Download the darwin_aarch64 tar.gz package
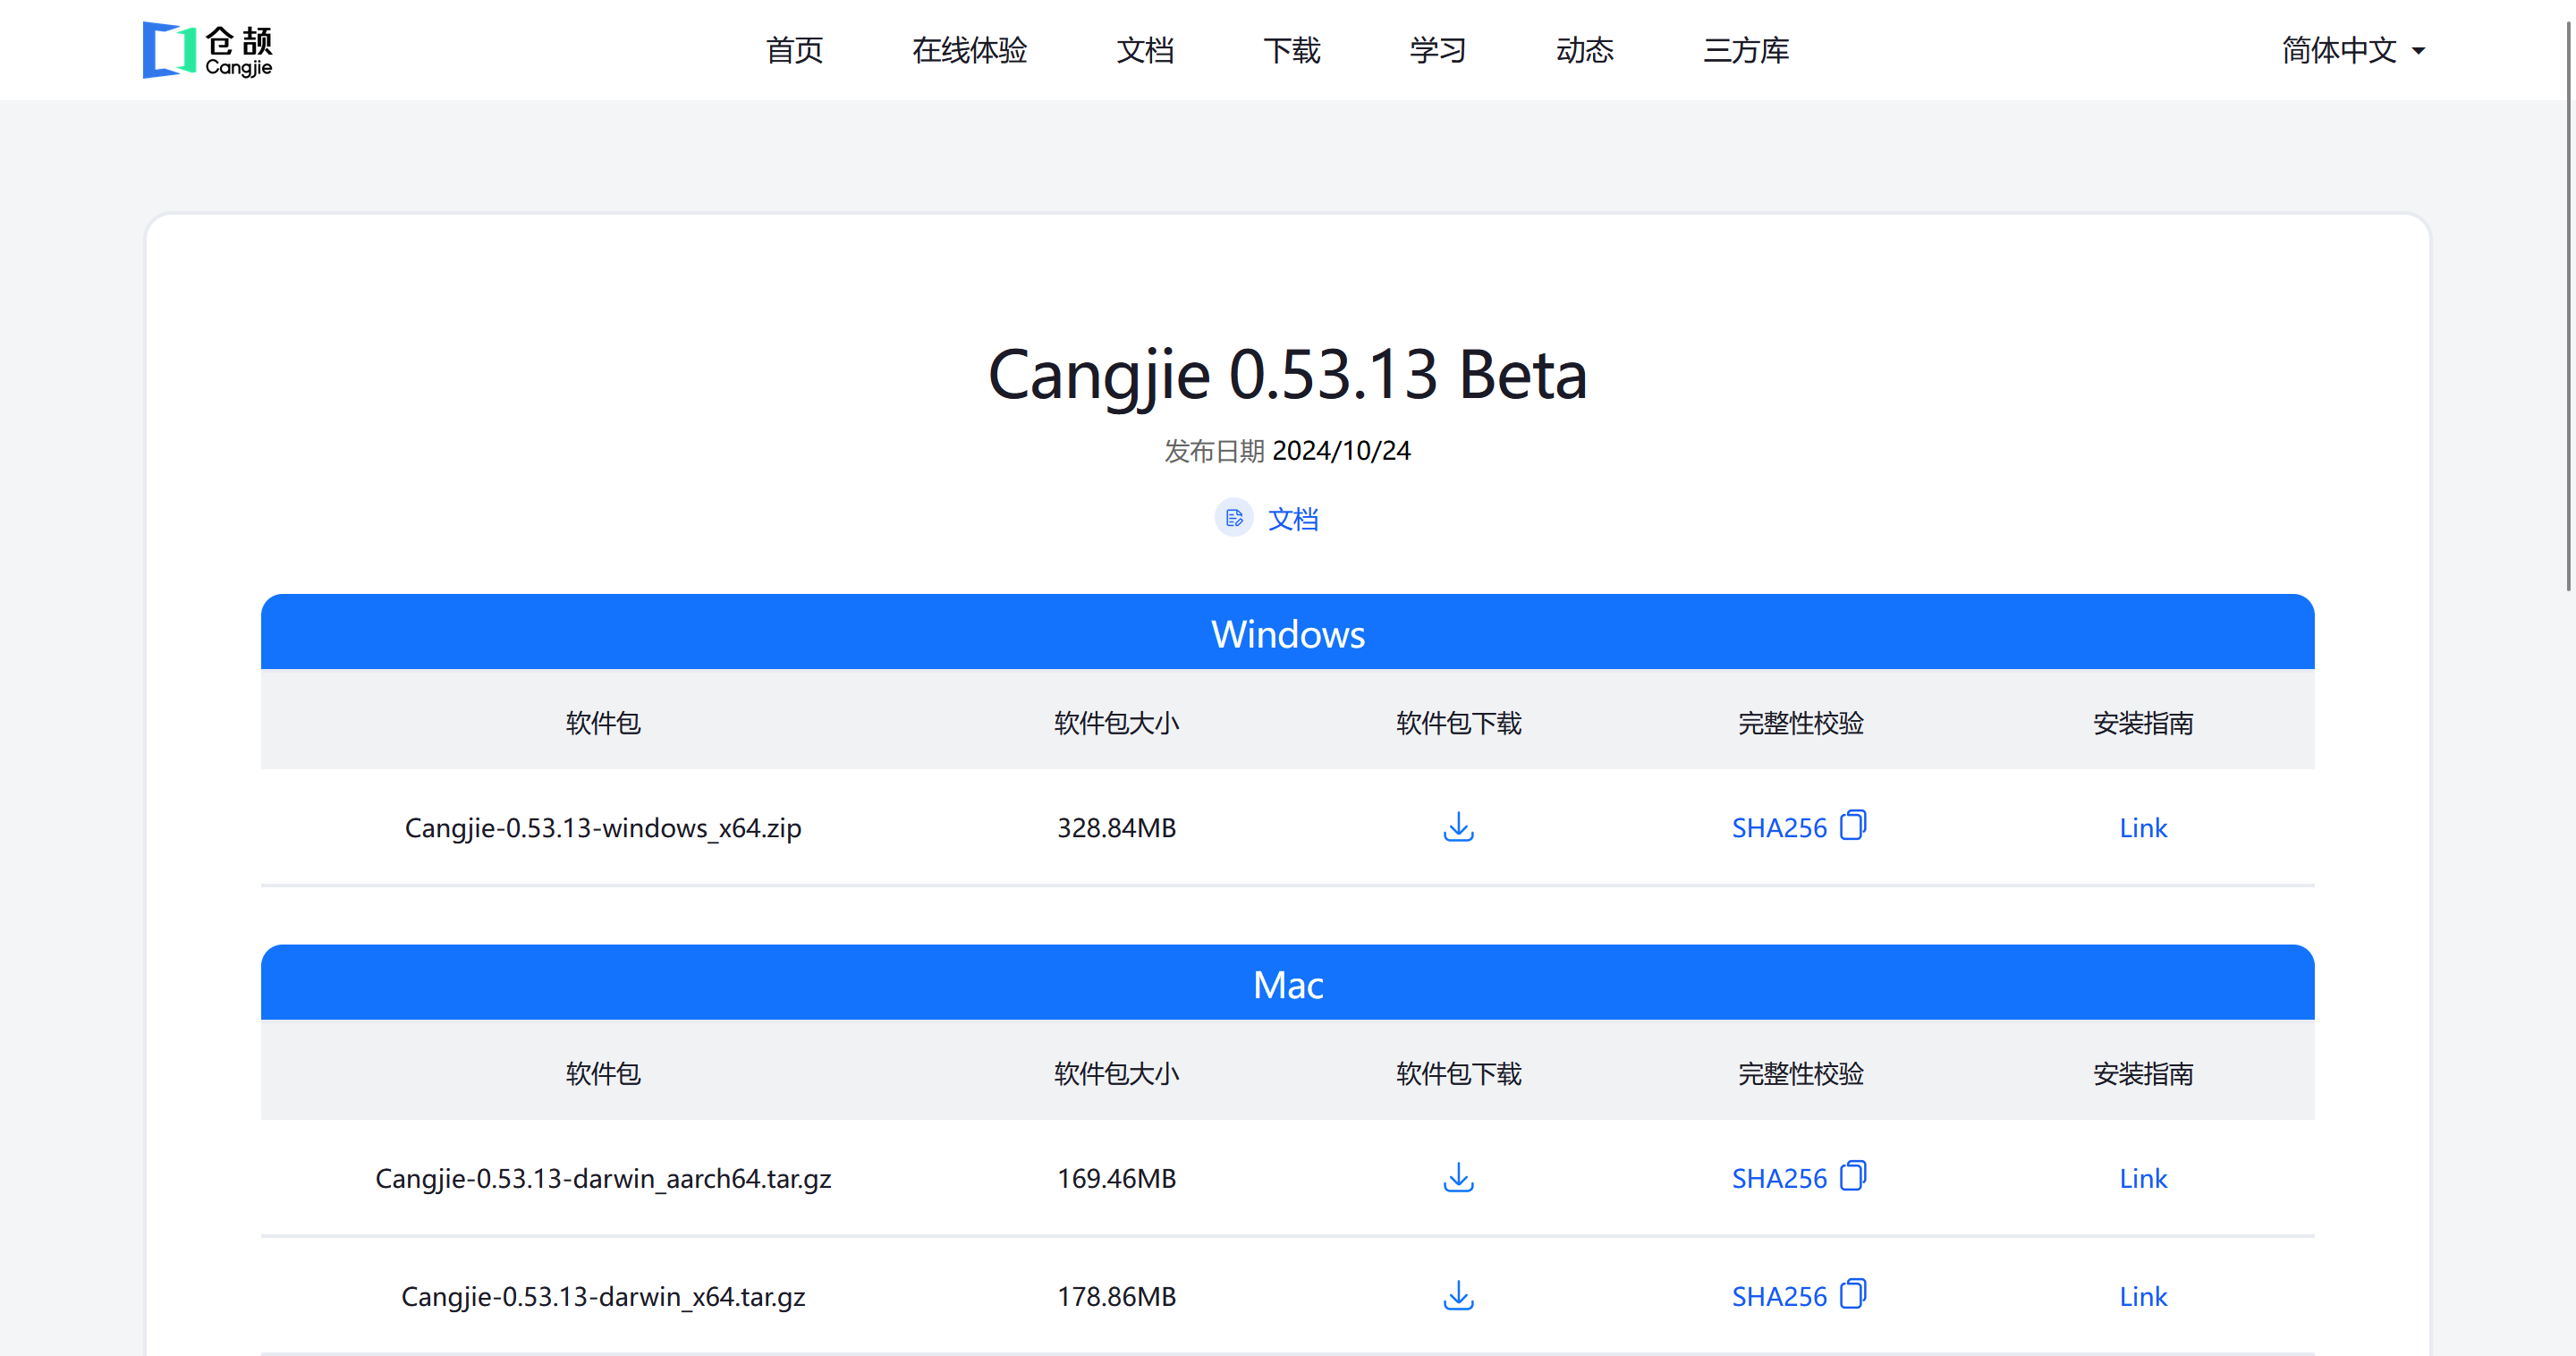This screenshot has width=2576, height=1356. click(1458, 1177)
